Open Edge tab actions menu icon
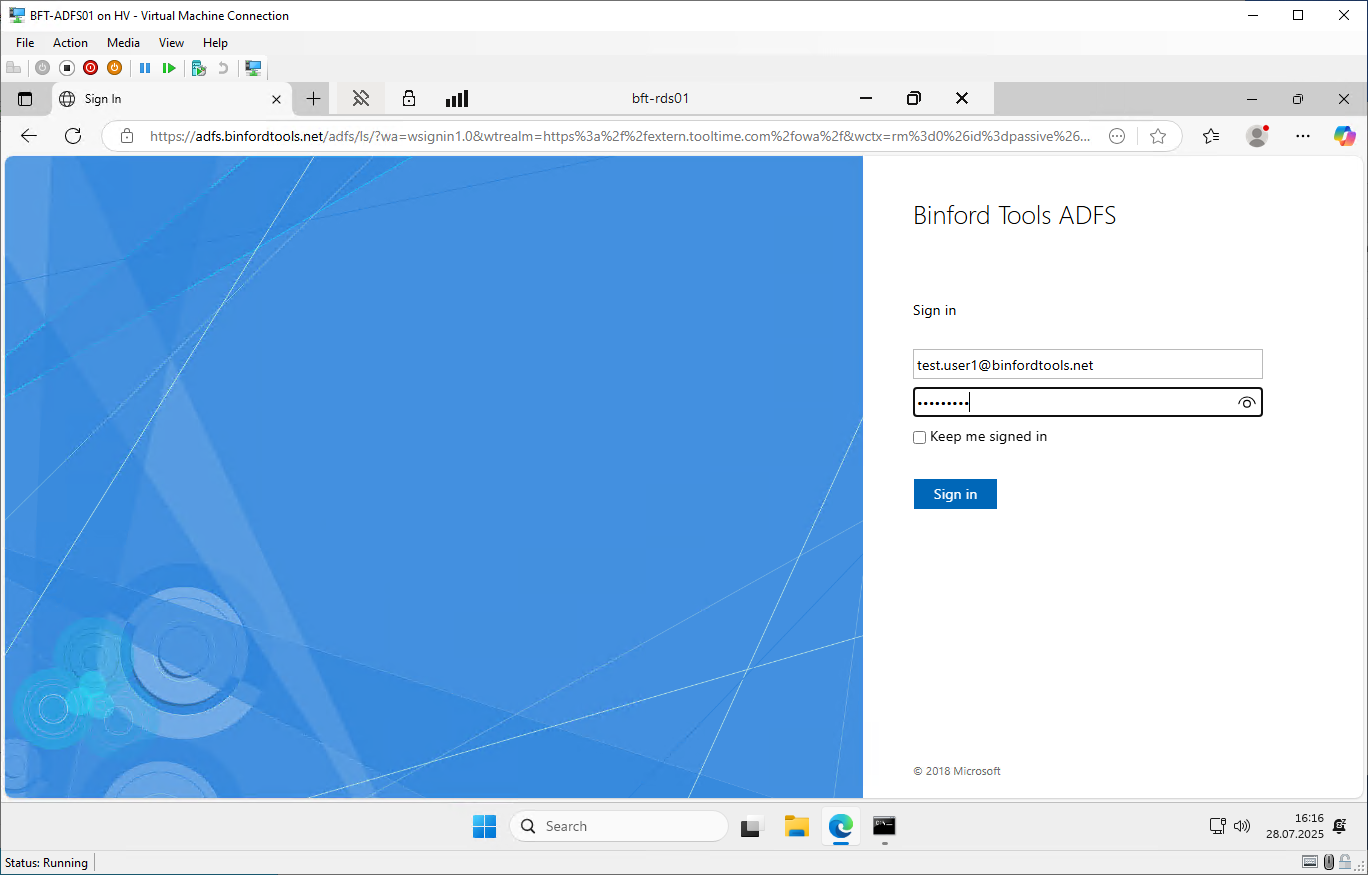This screenshot has height=875, width=1368. coord(25,99)
